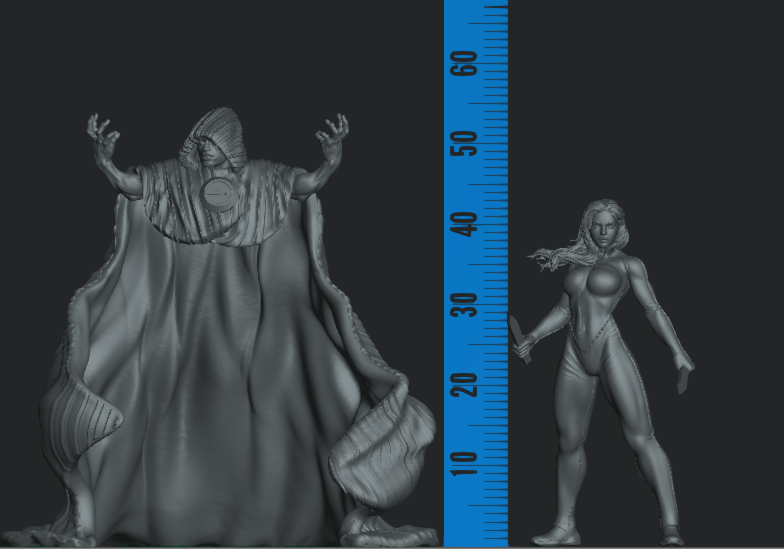Screen dimensions: 784x549
Task: Click the '10' mark on the ruler
Action: [464, 464]
